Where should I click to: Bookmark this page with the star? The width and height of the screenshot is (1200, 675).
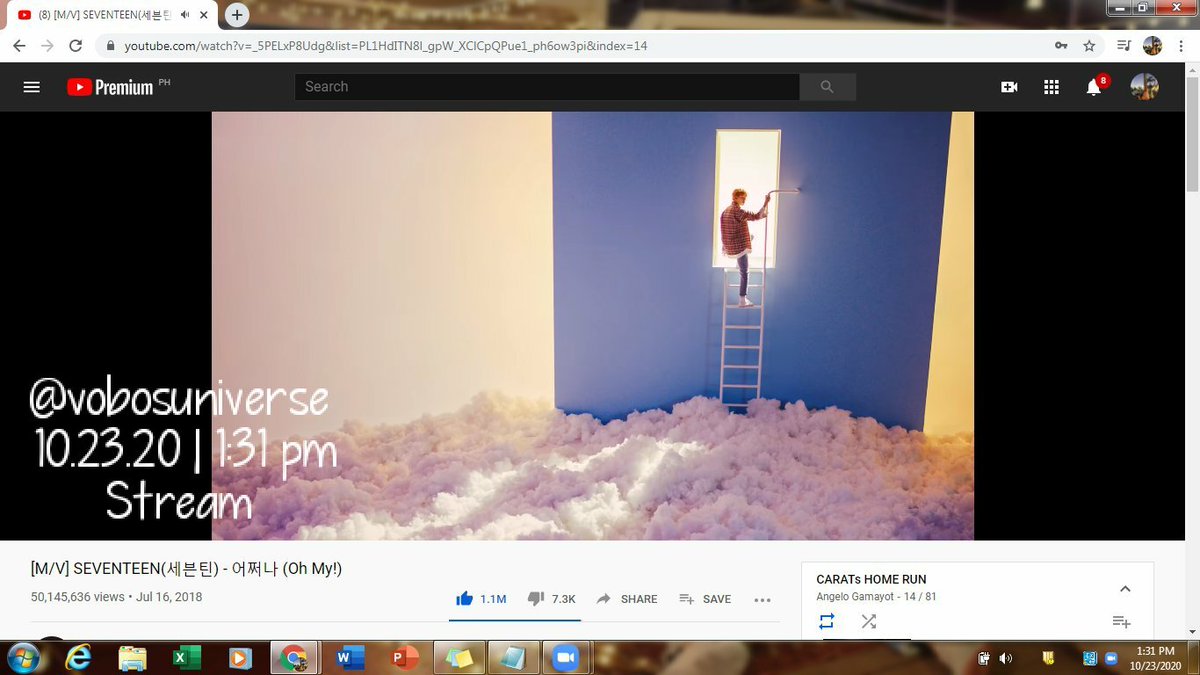tap(1089, 46)
